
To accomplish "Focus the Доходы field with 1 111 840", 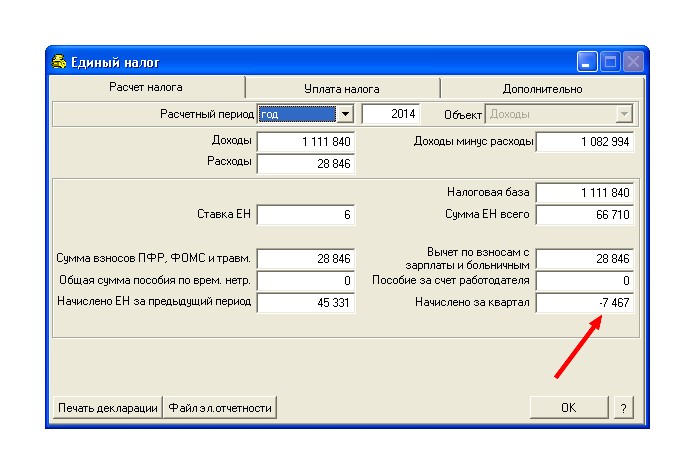I will click(x=306, y=142).
